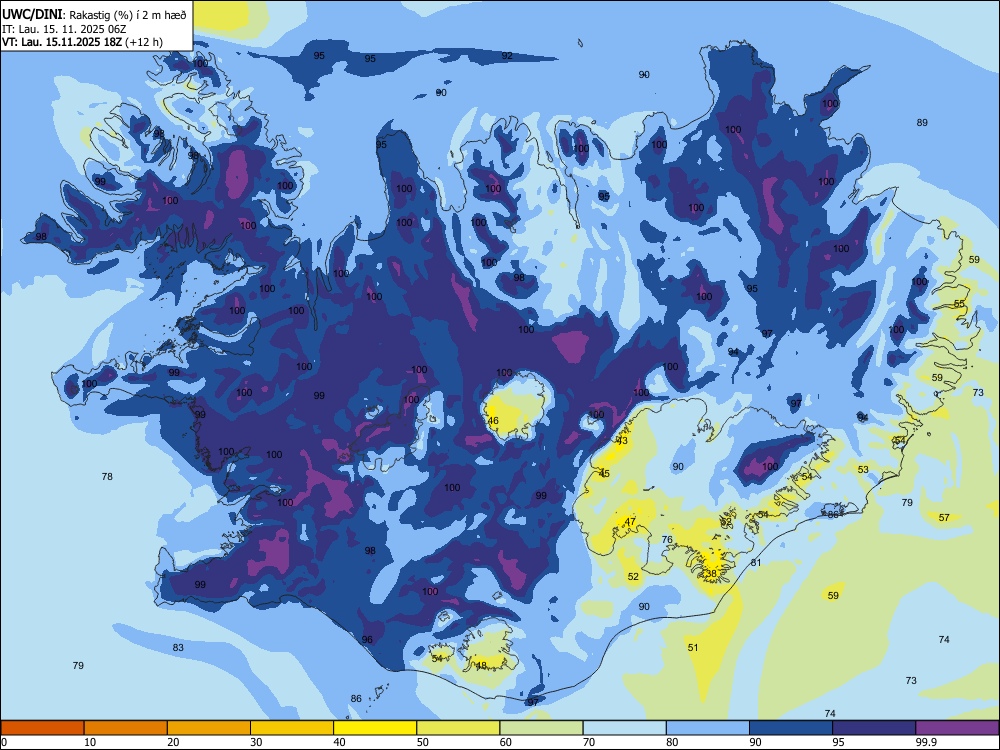The width and height of the screenshot is (1000, 750).
Task: Click the 47 humidity value on the map
Action: click(630, 522)
